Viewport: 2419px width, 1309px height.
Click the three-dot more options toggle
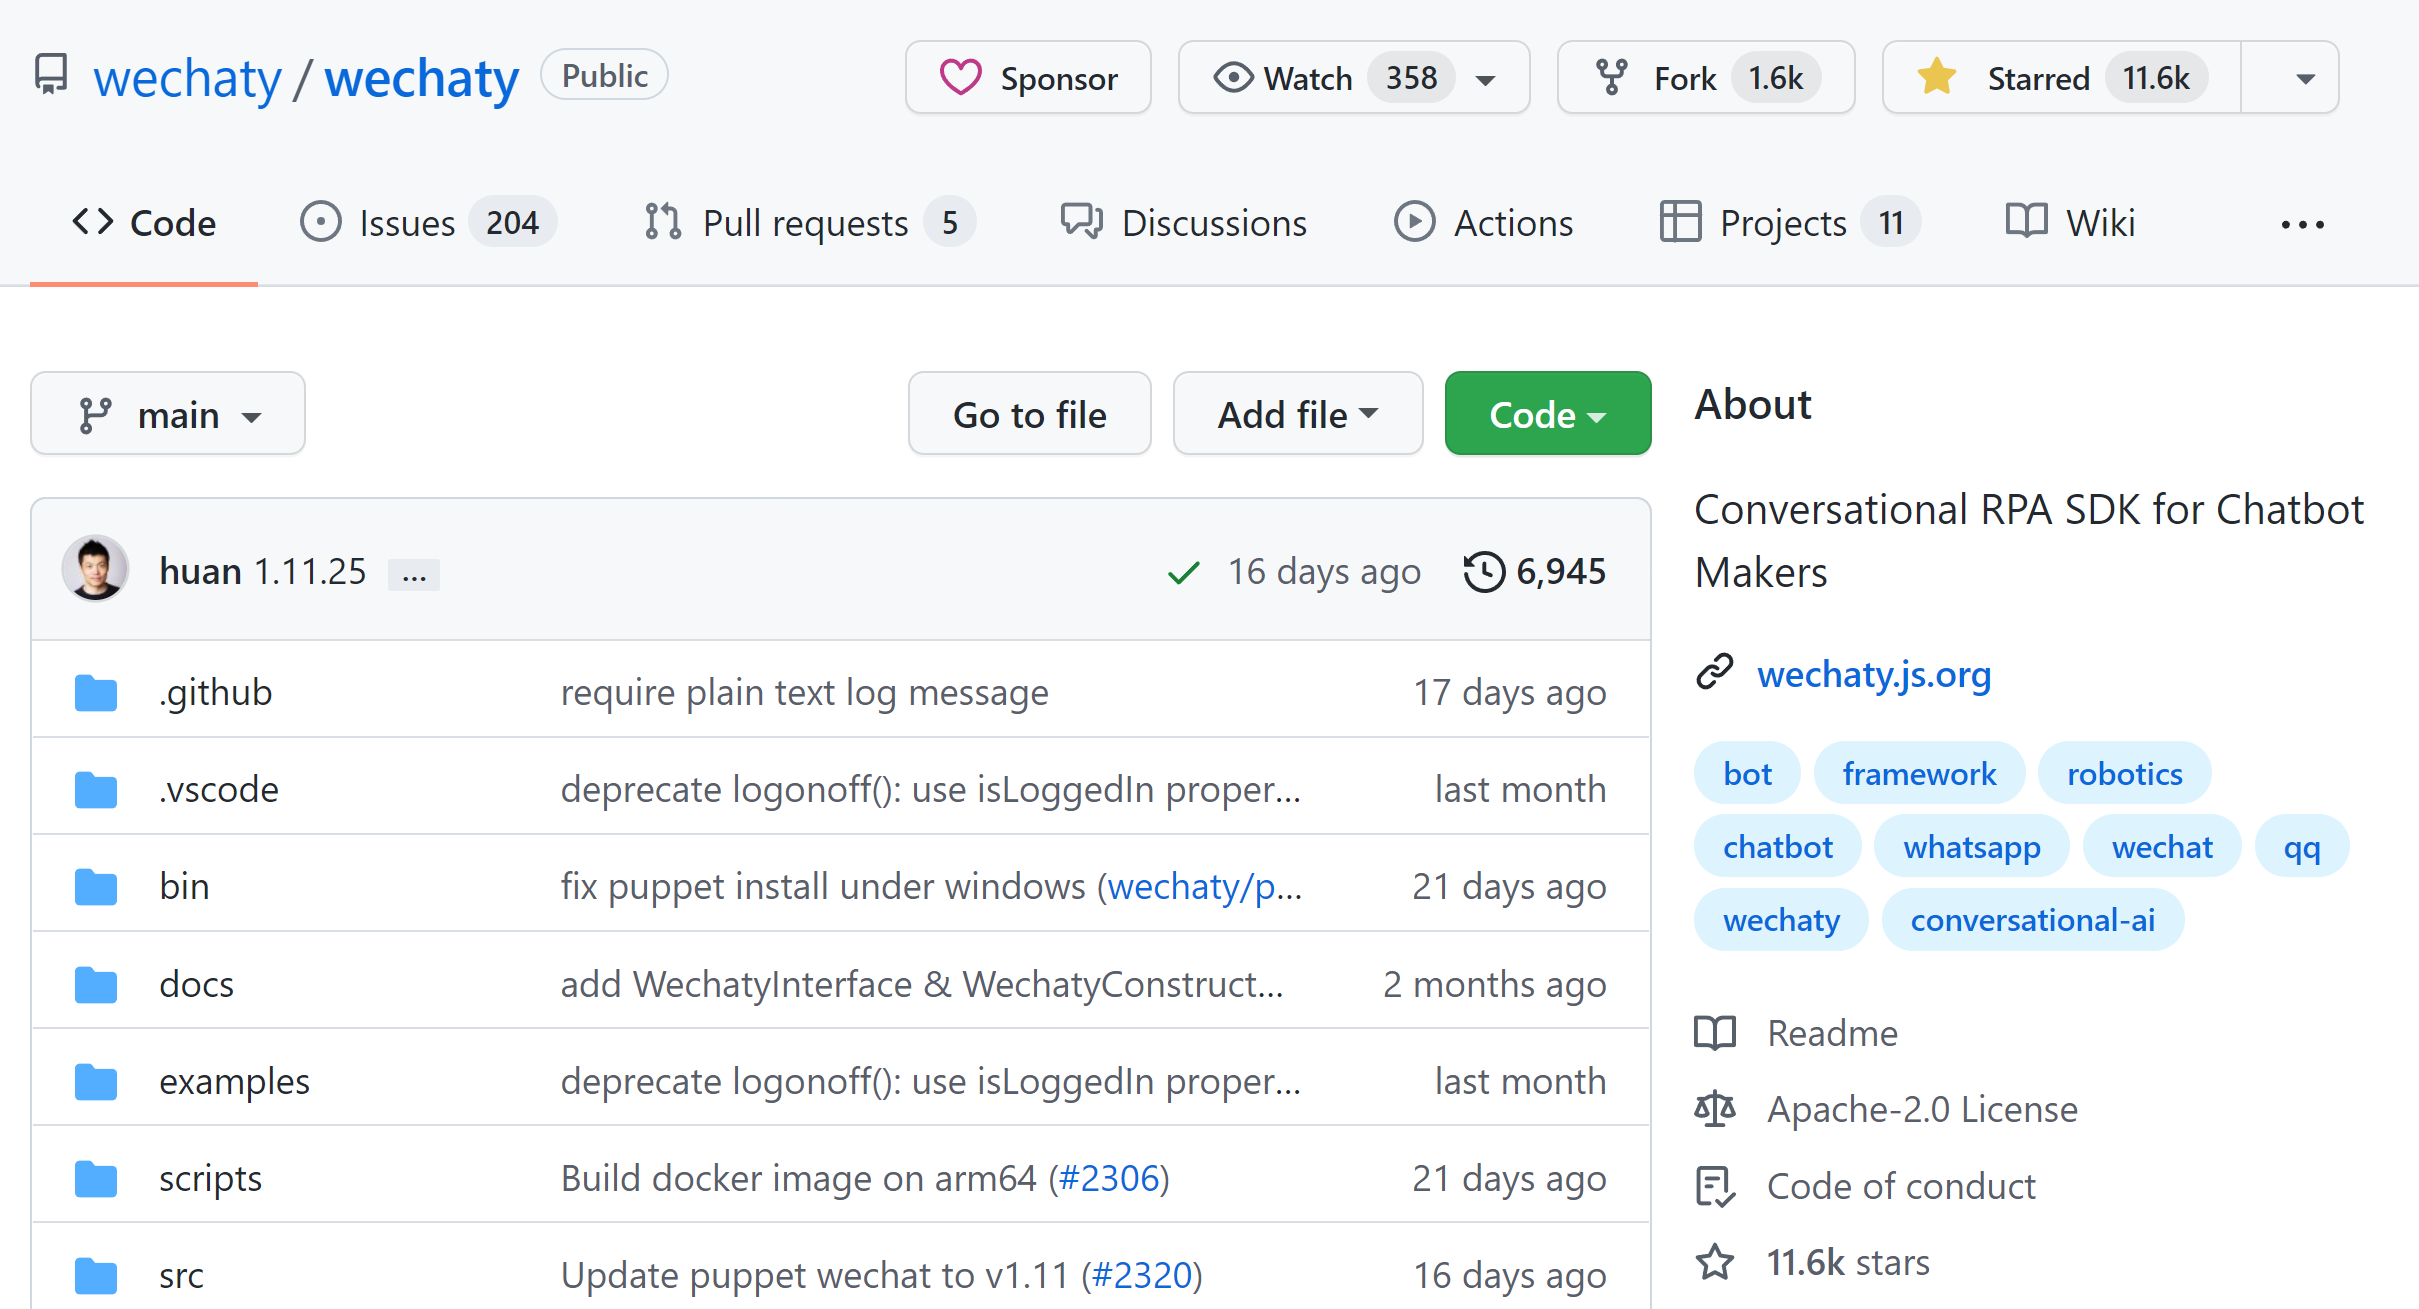coord(2303,224)
